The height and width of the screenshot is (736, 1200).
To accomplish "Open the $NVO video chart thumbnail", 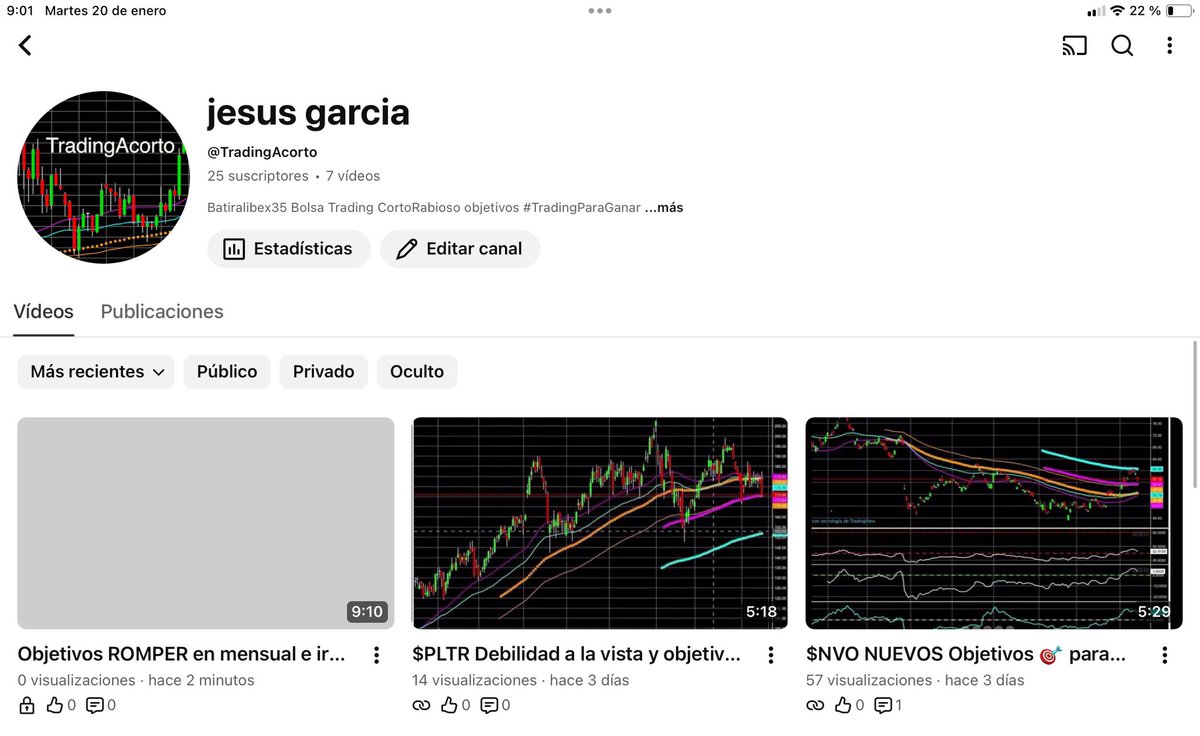I will pyautogui.click(x=994, y=523).
